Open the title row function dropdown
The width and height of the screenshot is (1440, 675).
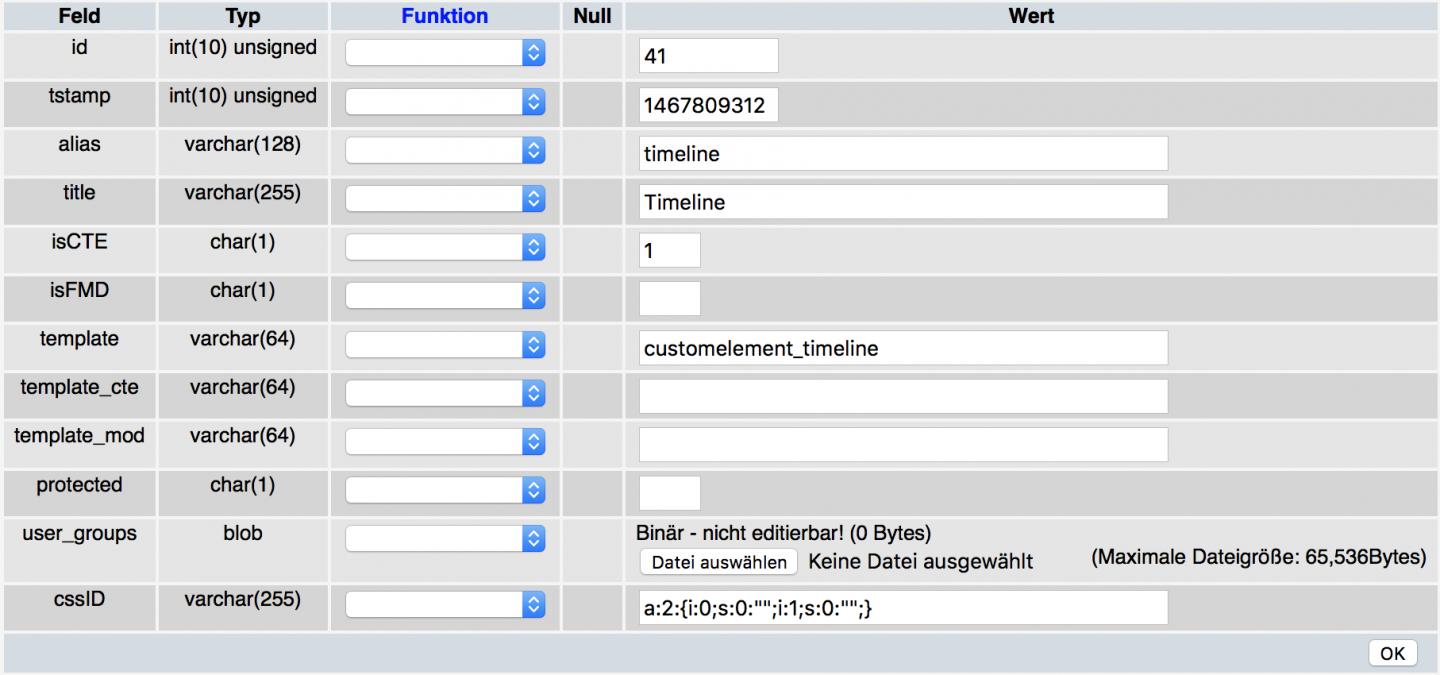[445, 199]
